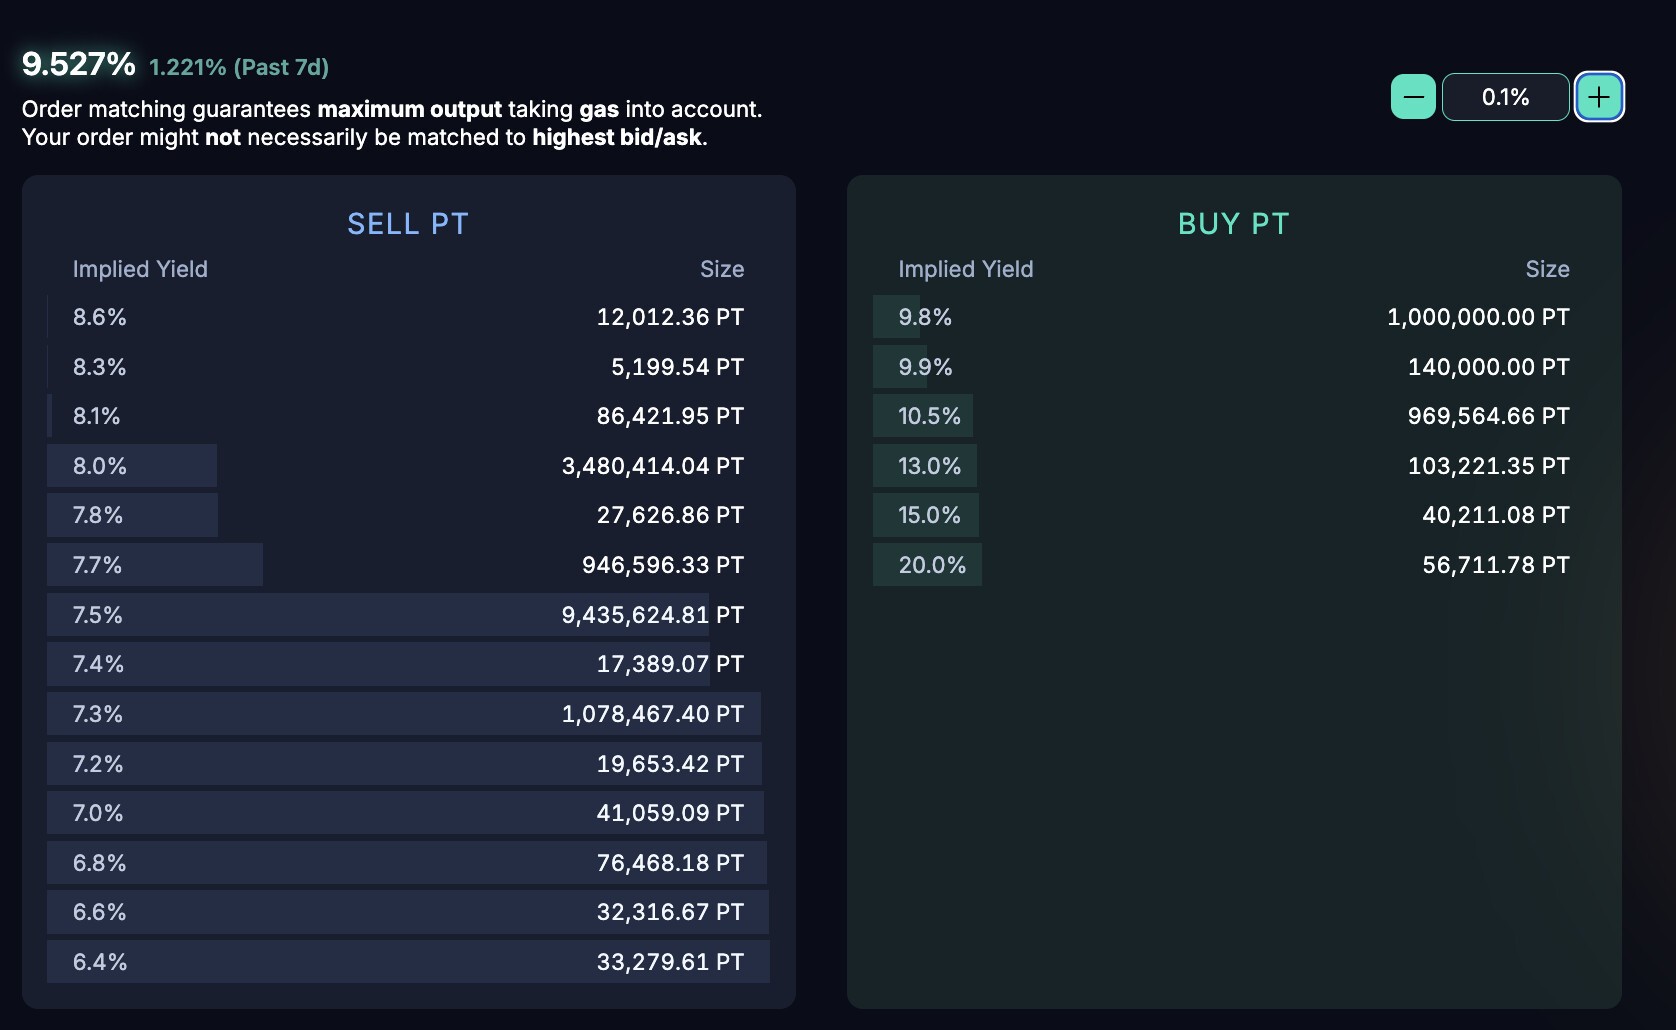Select the 10.5% implied yield buy row
1676x1030 pixels.
(1233, 416)
